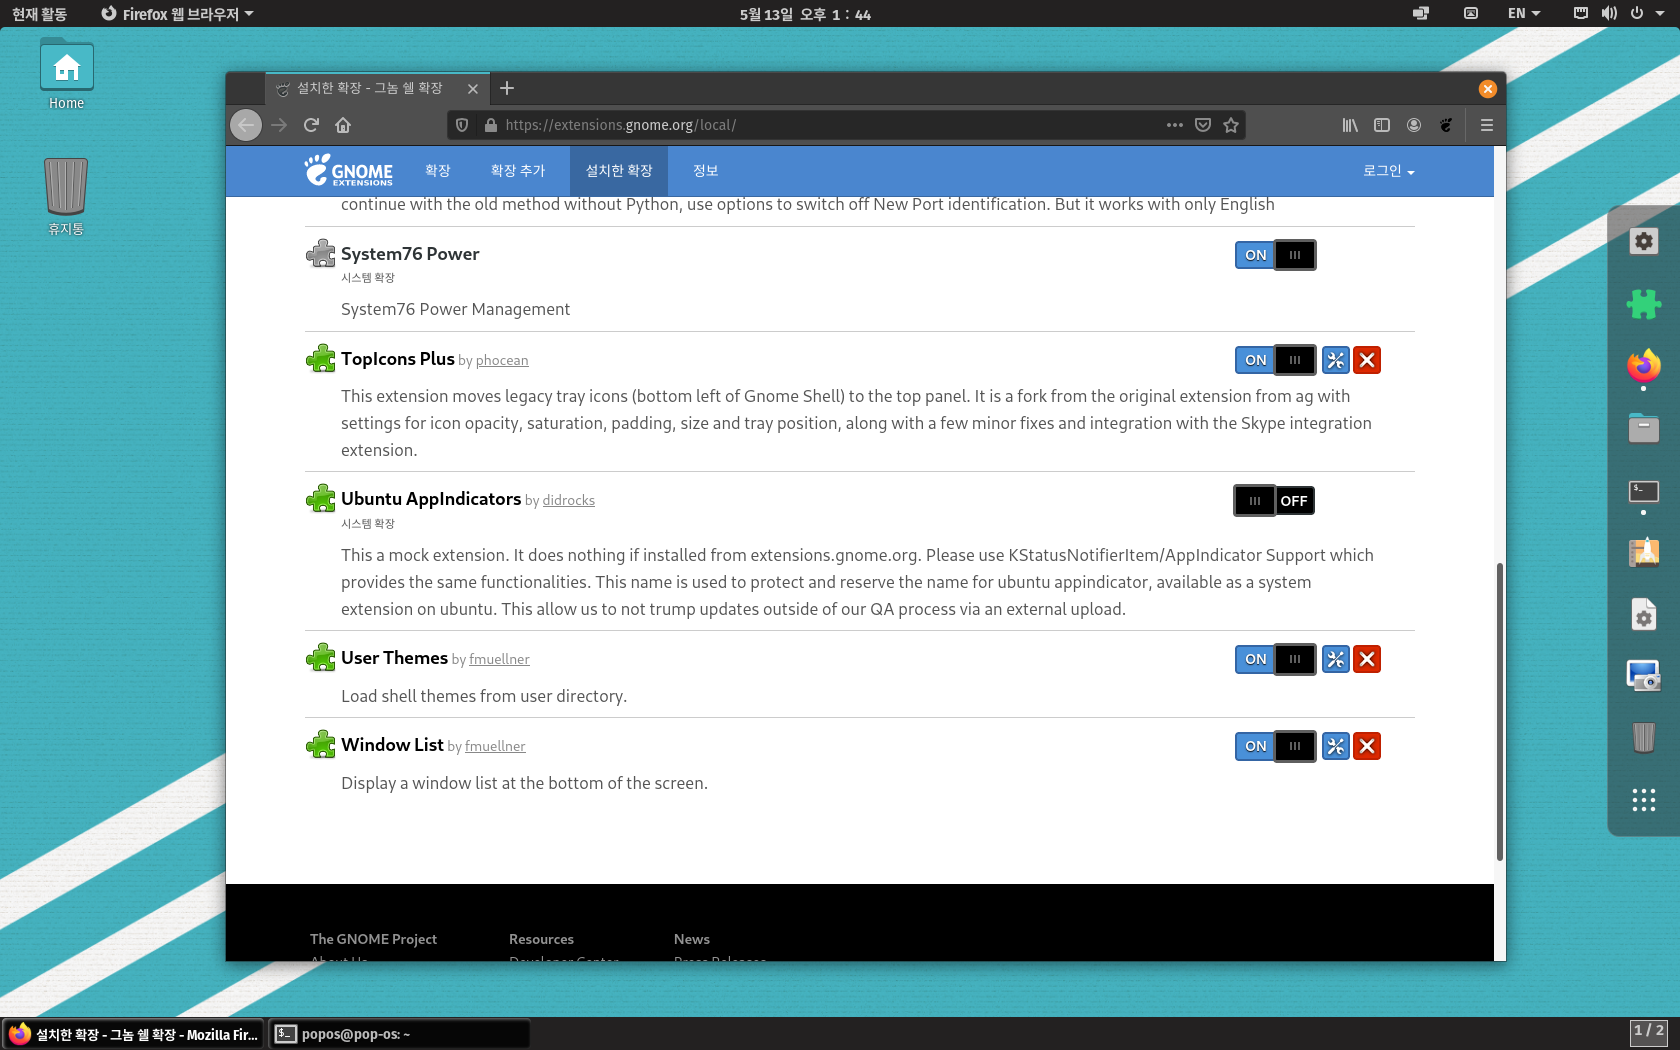1680x1050 pixels.
Task: Expand the 로그인 login dropdown
Action: 1388,171
